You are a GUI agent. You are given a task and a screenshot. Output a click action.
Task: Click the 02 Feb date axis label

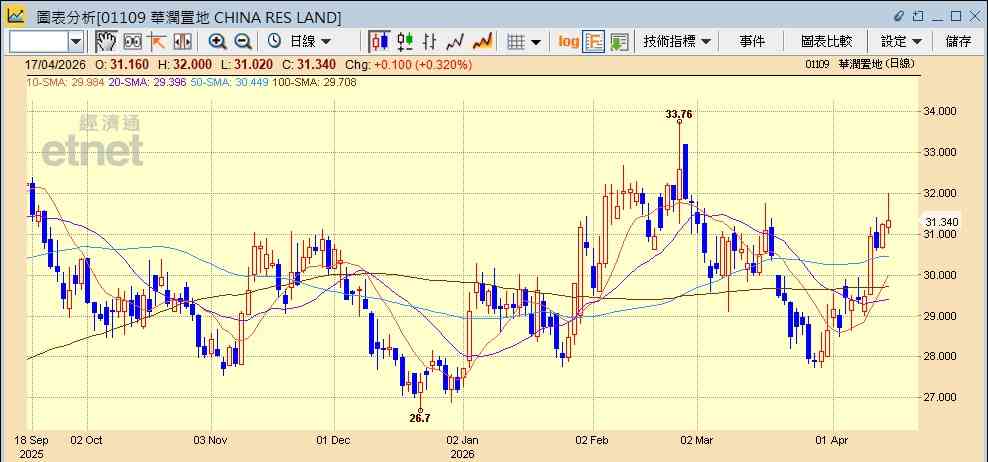[592, 440]
